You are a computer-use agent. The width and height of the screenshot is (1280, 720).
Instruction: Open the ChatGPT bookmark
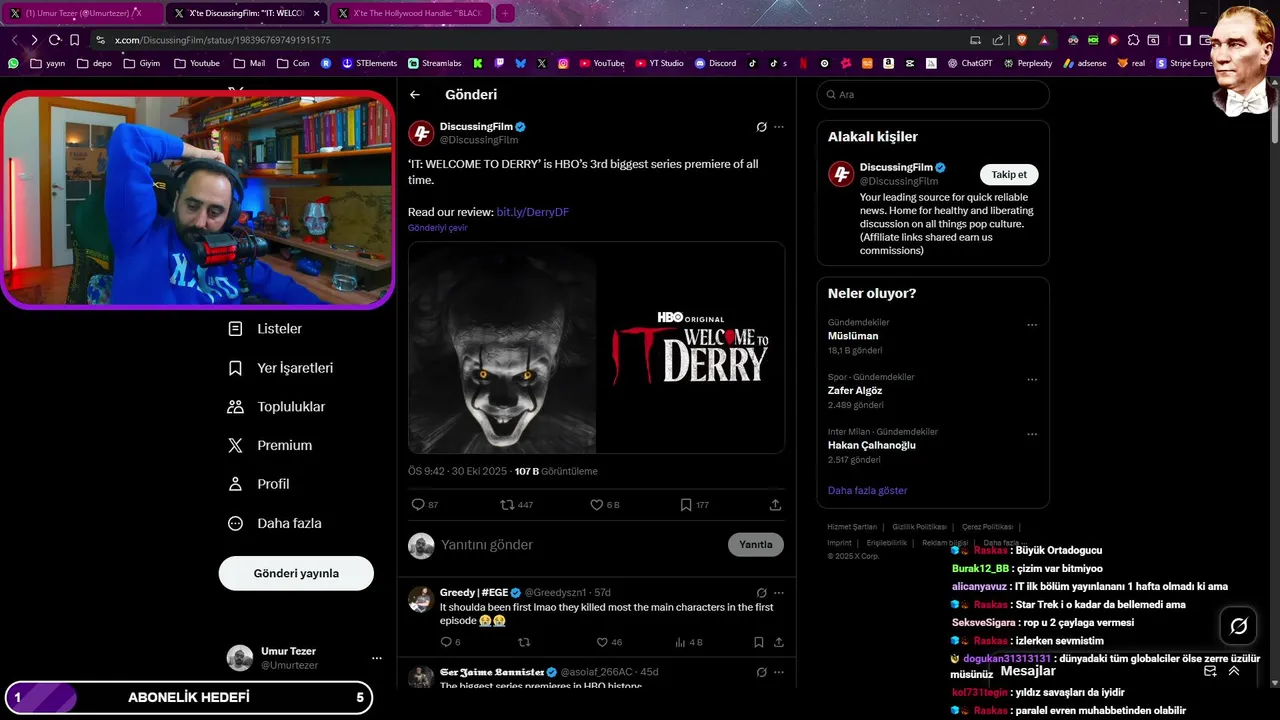970,63
